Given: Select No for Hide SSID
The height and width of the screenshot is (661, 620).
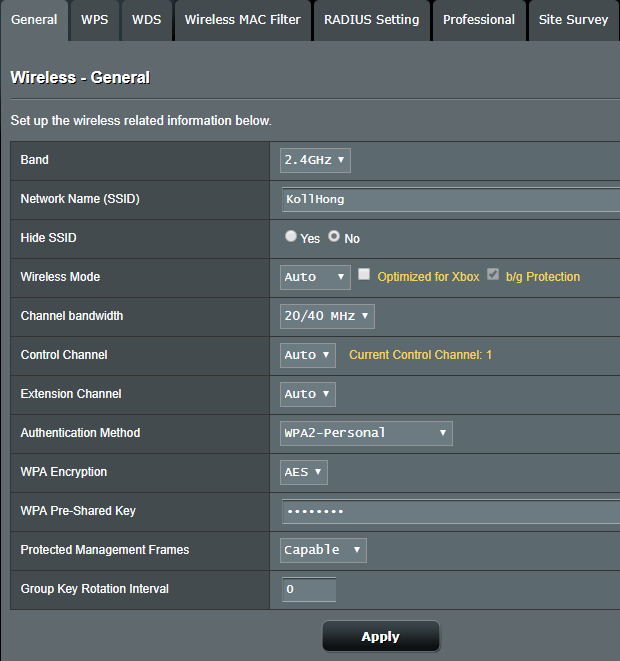Looking at the screenshot, I should pos(334,237).
